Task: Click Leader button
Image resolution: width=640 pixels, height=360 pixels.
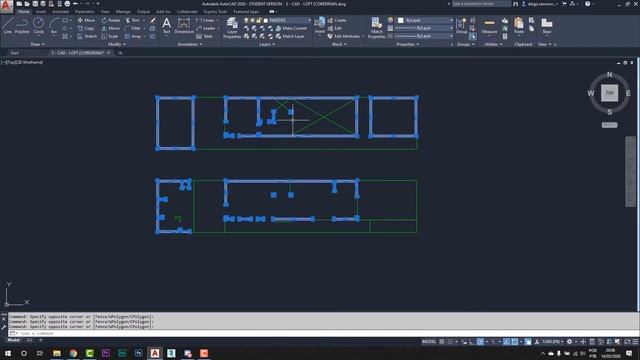Action: coord(206,28)
